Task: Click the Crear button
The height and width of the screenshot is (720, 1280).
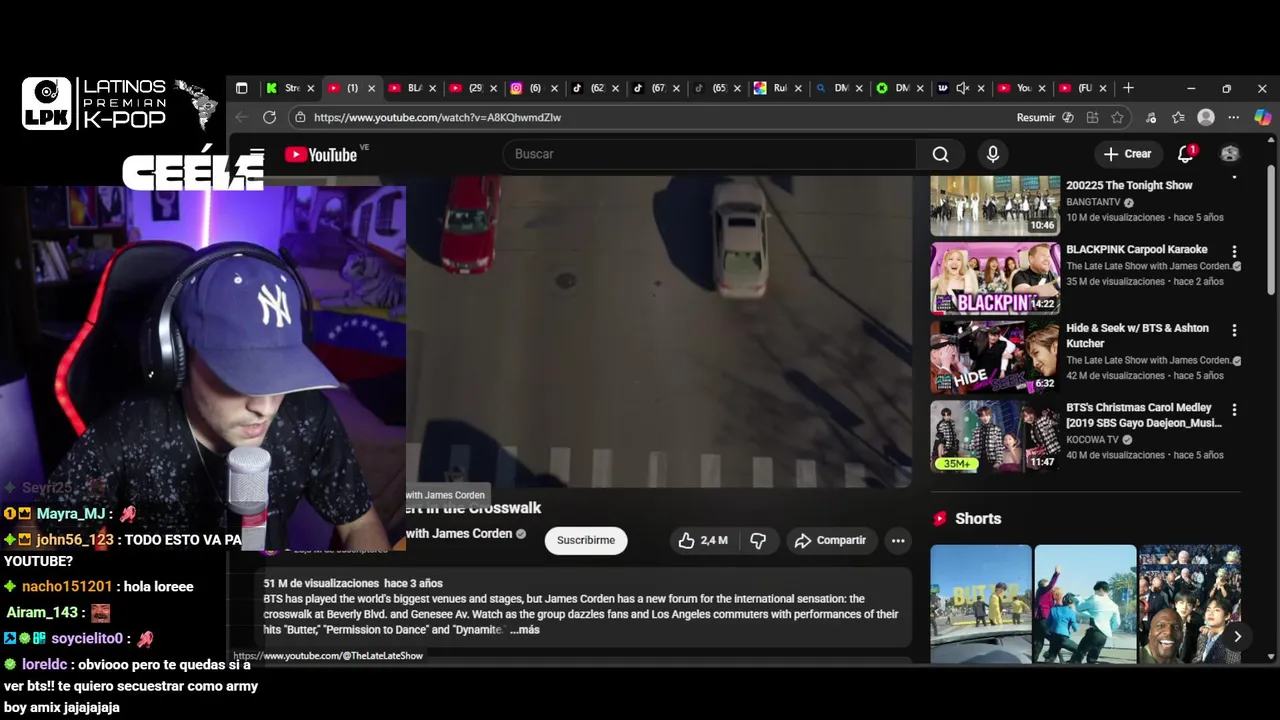Action: click(1127, 154)
